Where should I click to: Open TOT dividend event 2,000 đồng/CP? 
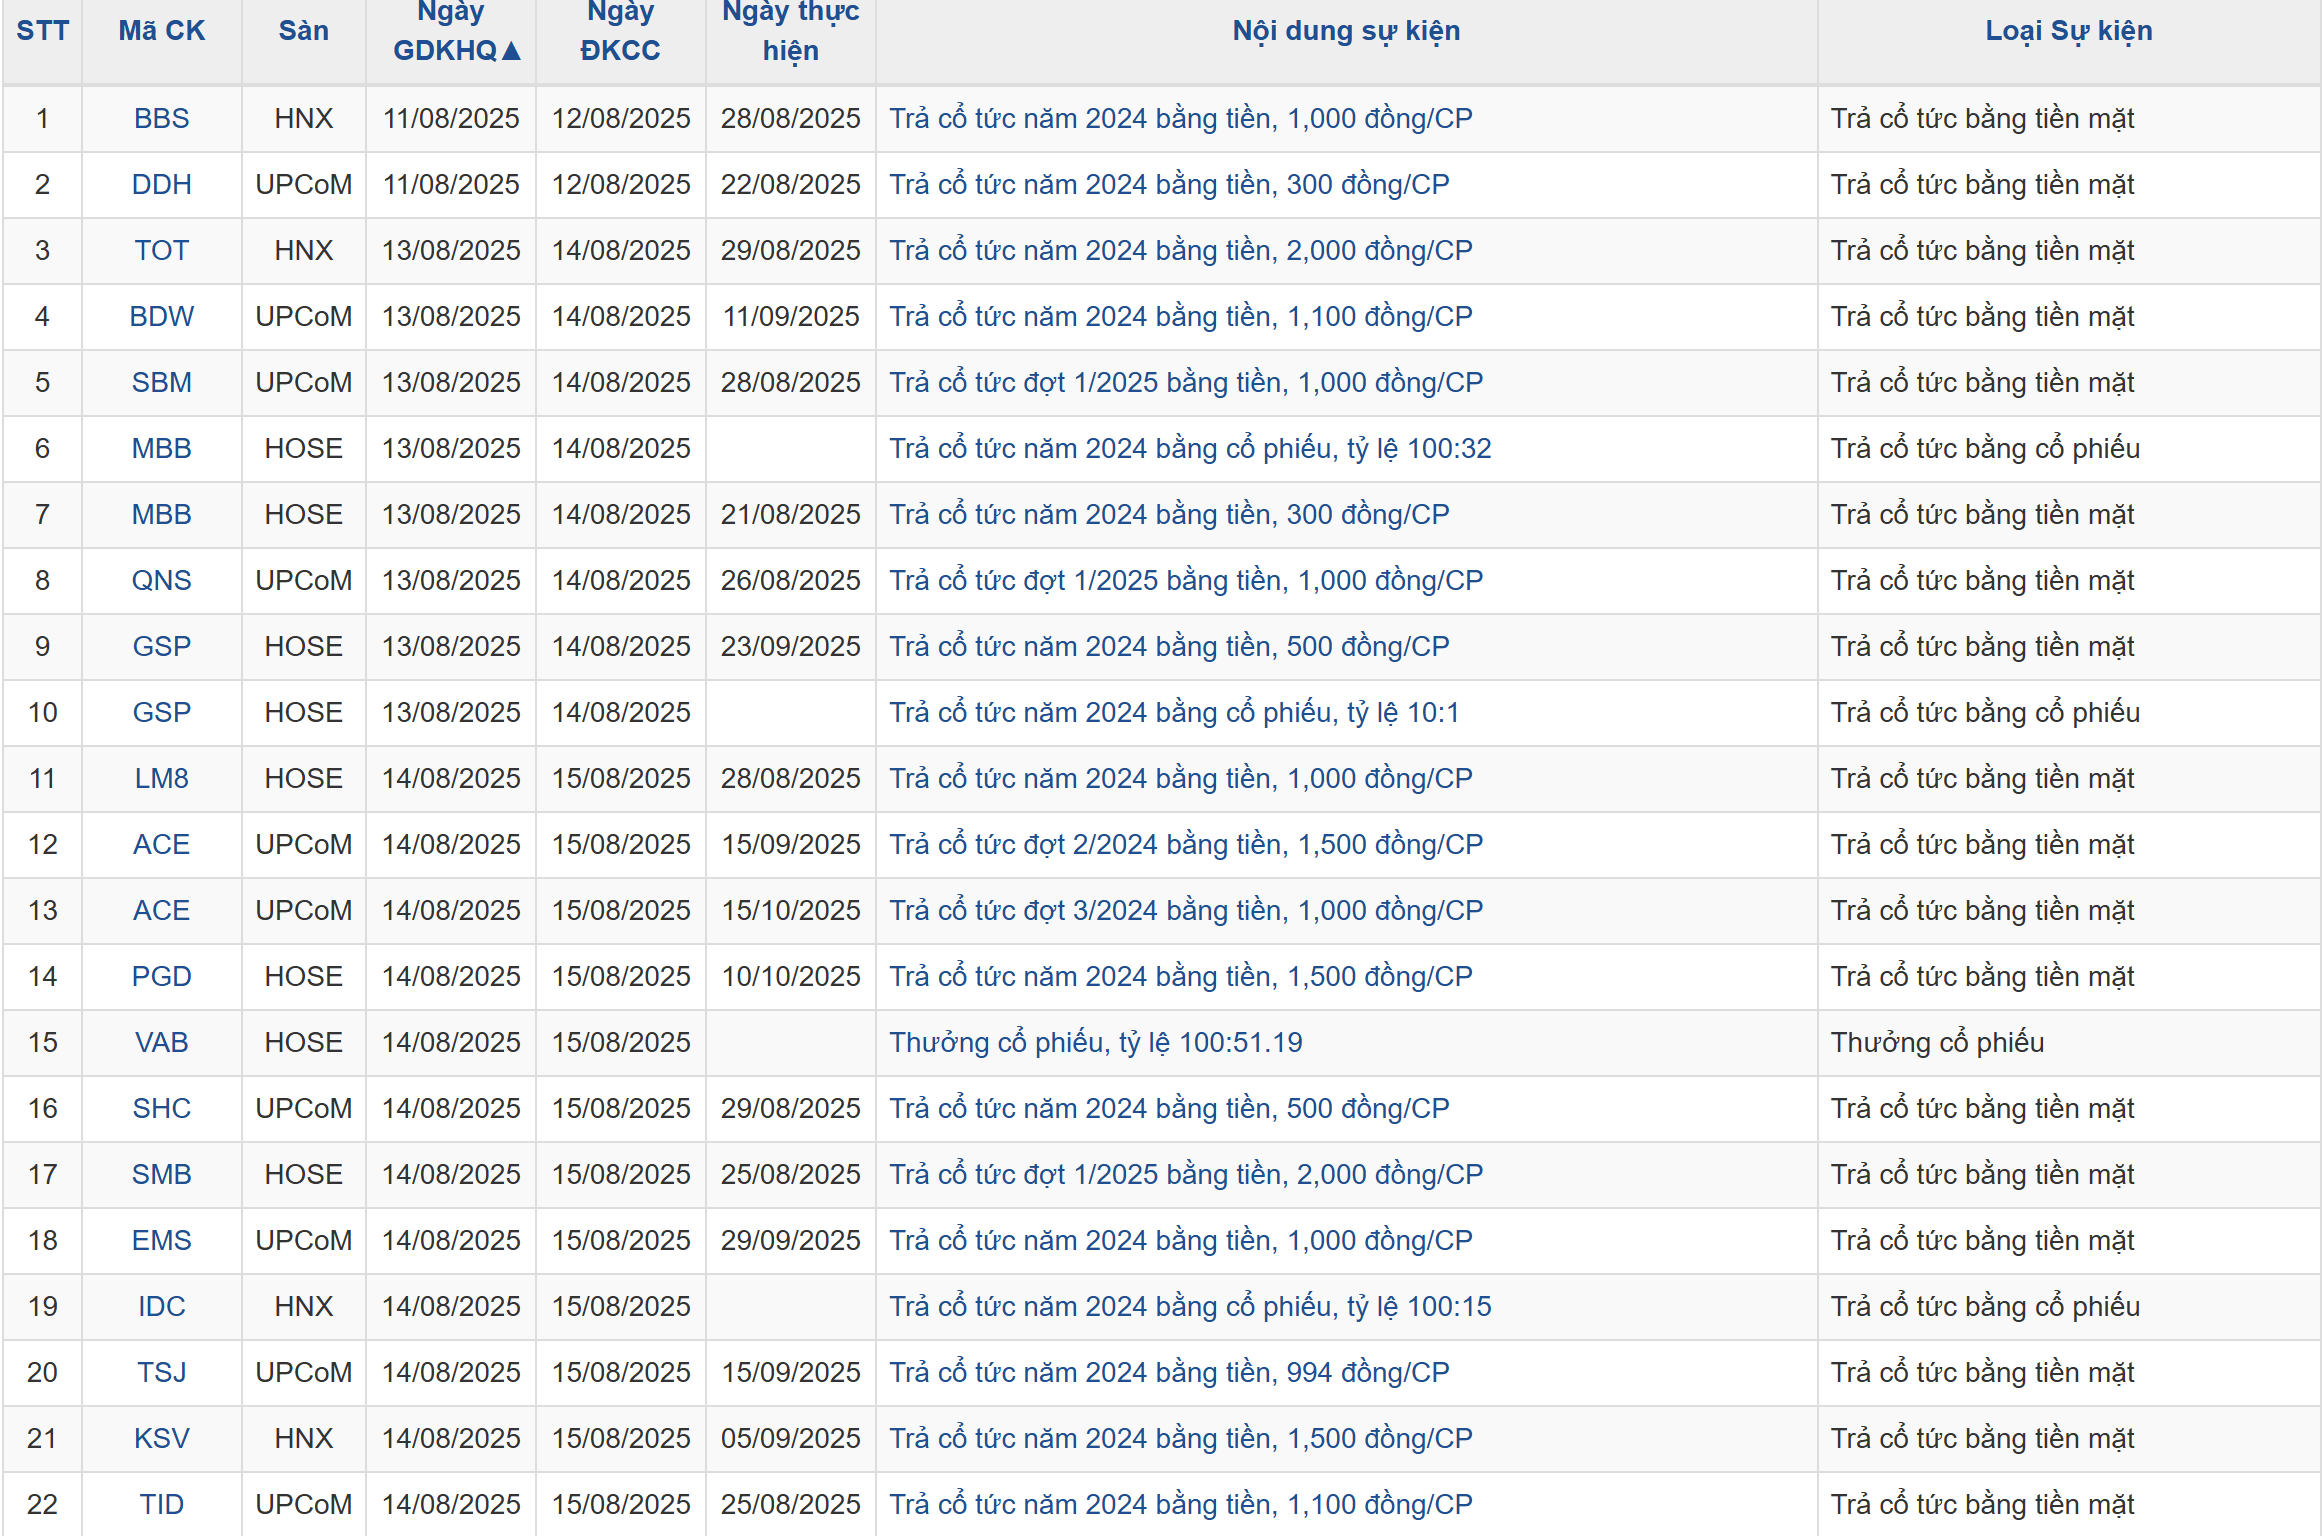pos(1181,251)
